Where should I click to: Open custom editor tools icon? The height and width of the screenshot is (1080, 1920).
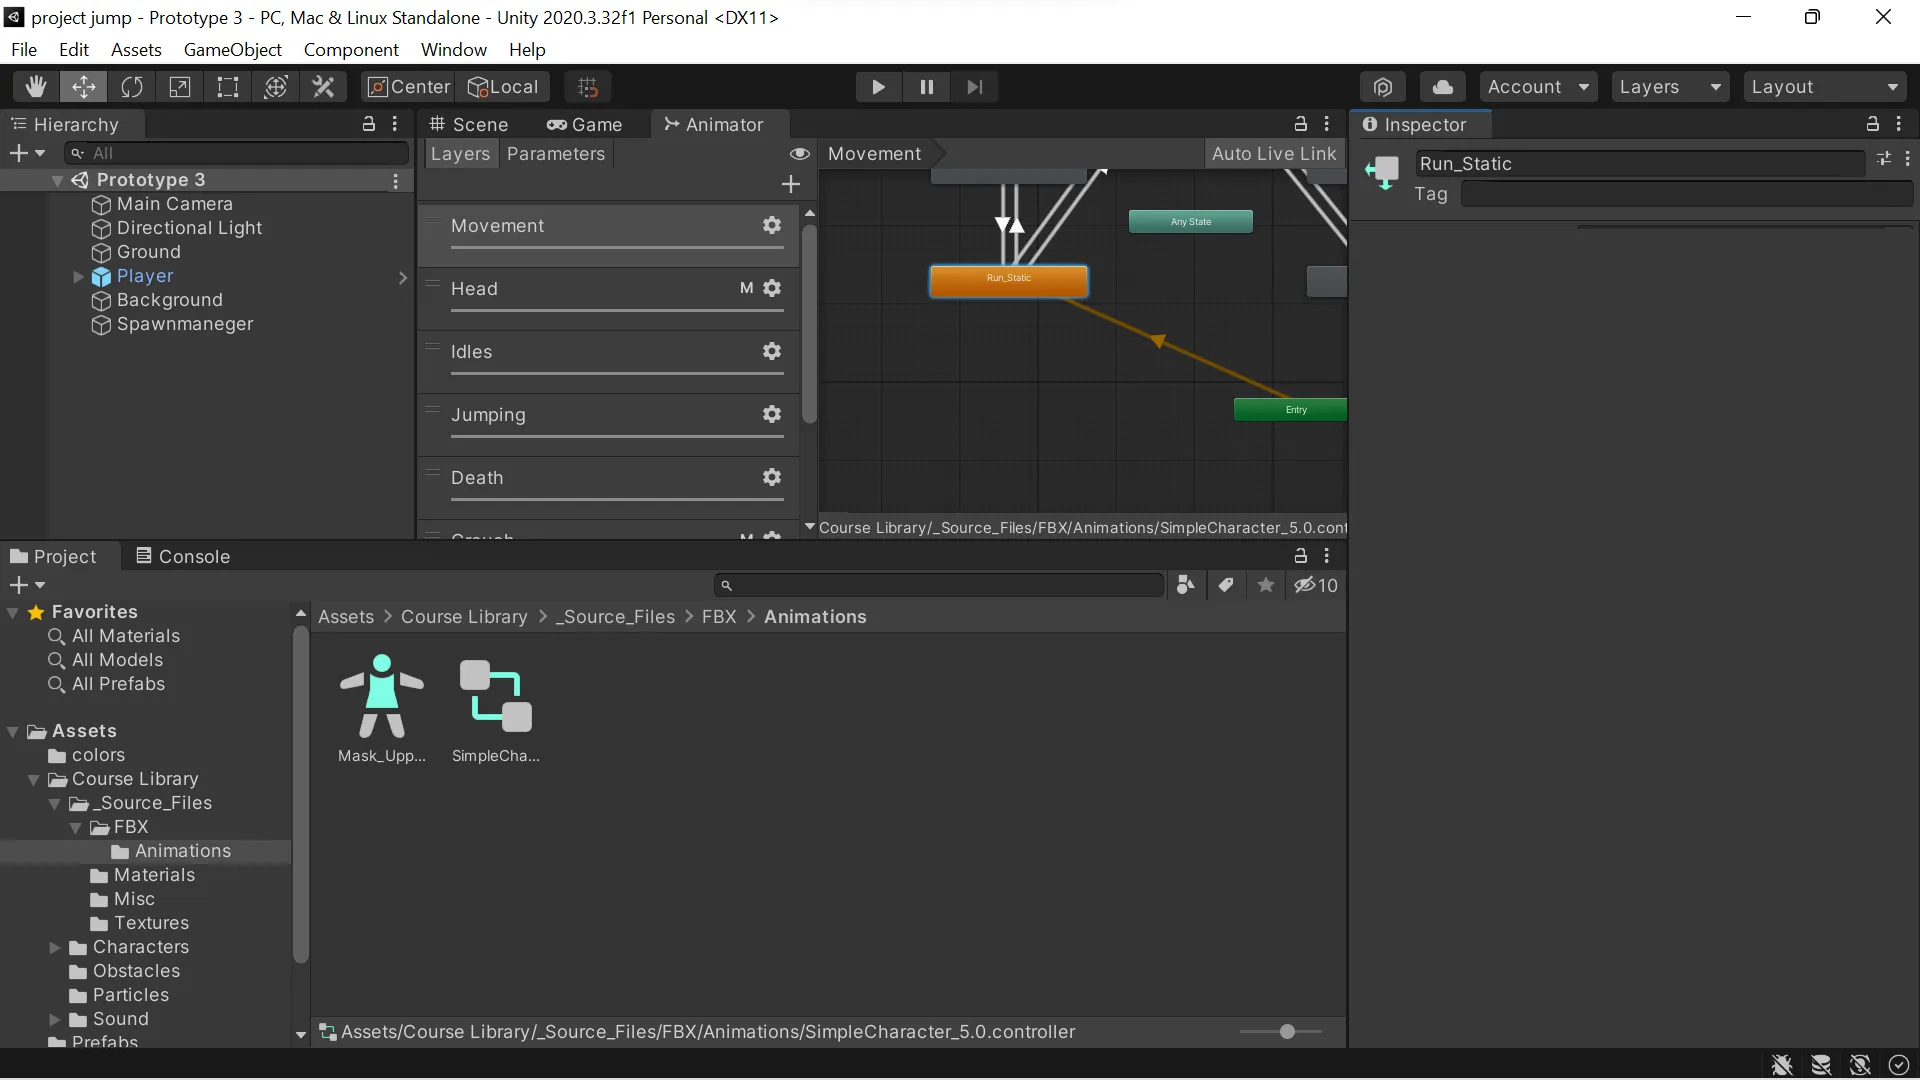point(324,87)
